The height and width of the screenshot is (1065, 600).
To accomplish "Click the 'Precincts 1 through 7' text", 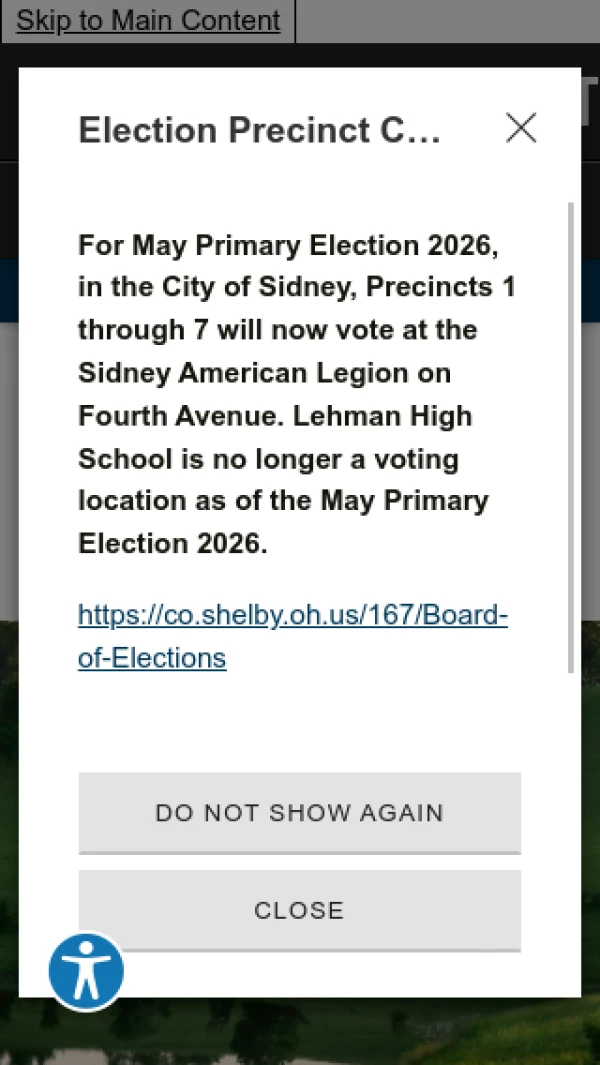I will [296, 309].
